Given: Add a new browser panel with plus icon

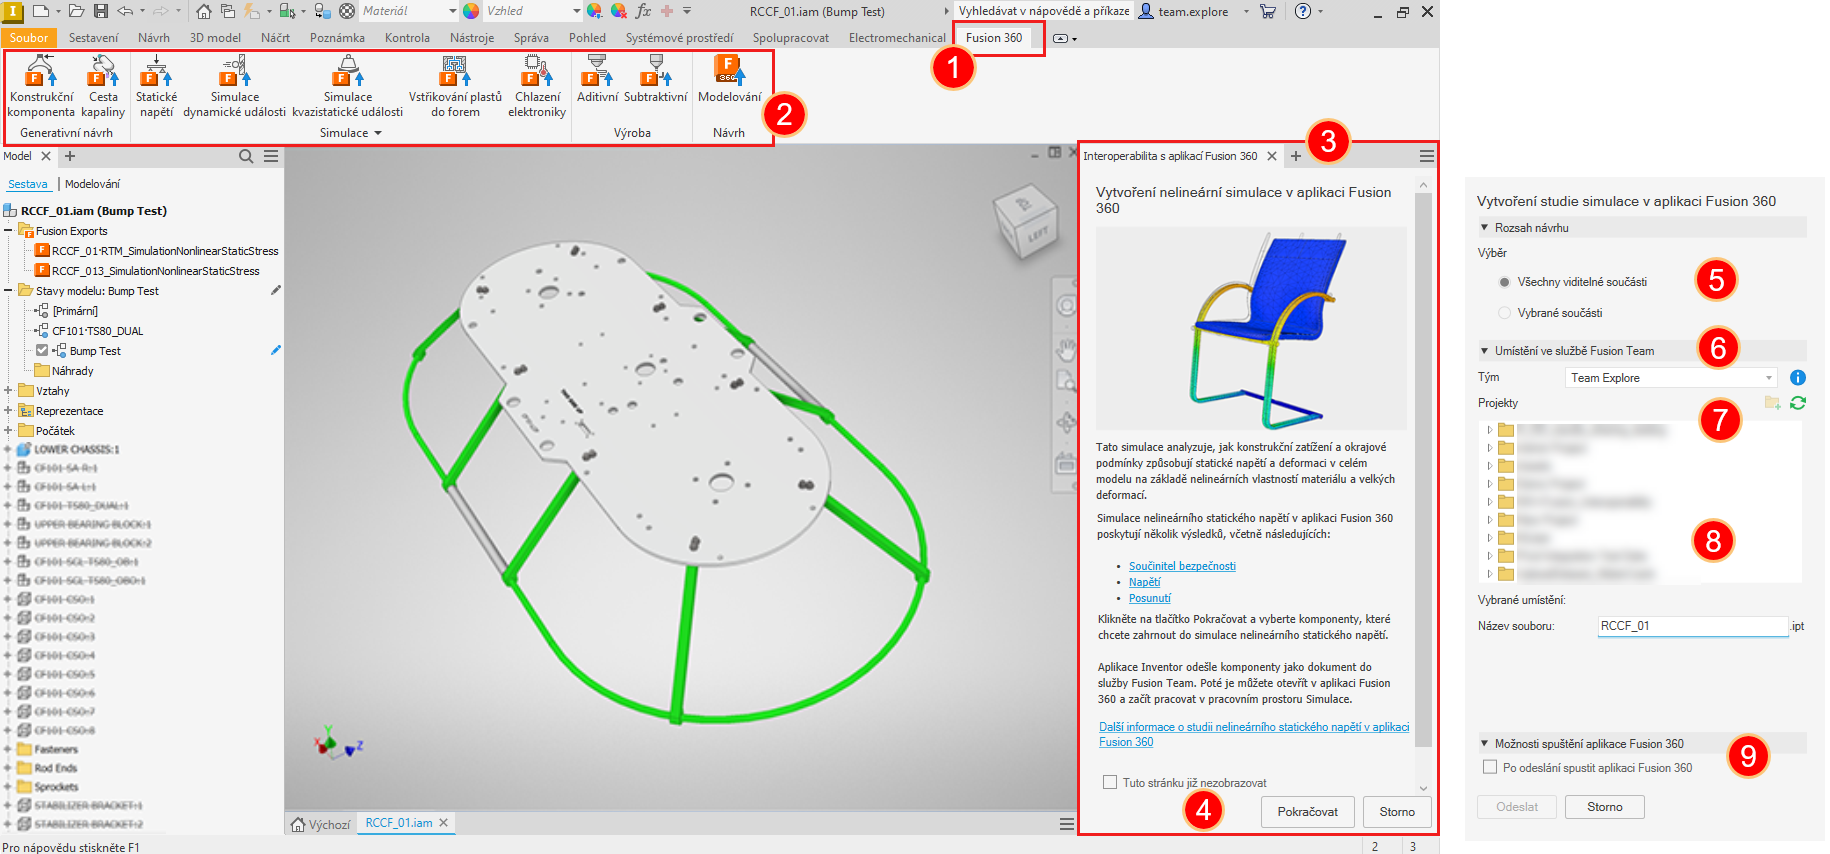Looking at the screenshot, I should coord(70,156).
